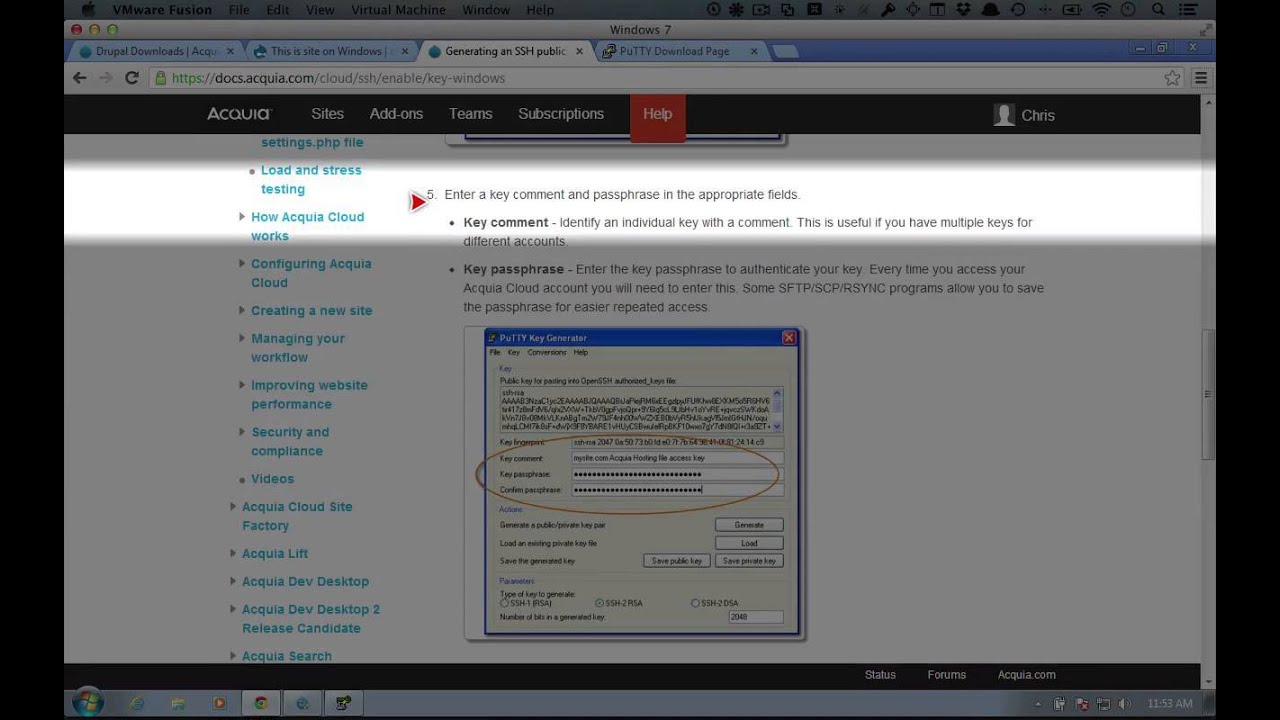Expand Security and compliance arrow
Screen dimensions: 1280x720
coord(242,432)
